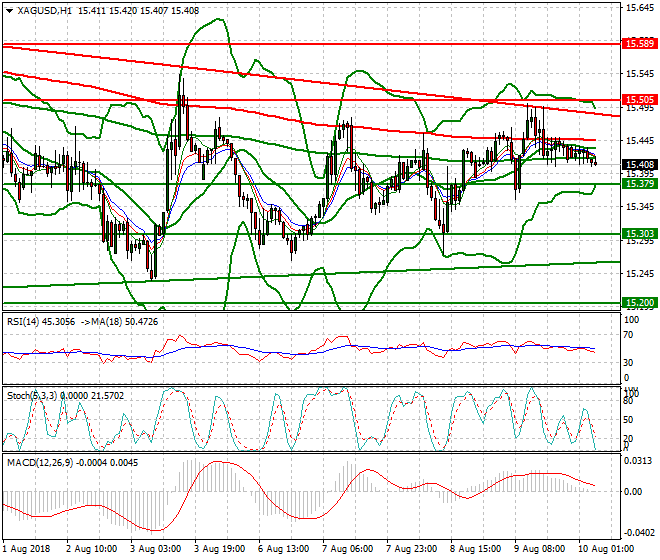Click the OHLC values in chart header
The image size is (660, 560).
coord(138,11)
